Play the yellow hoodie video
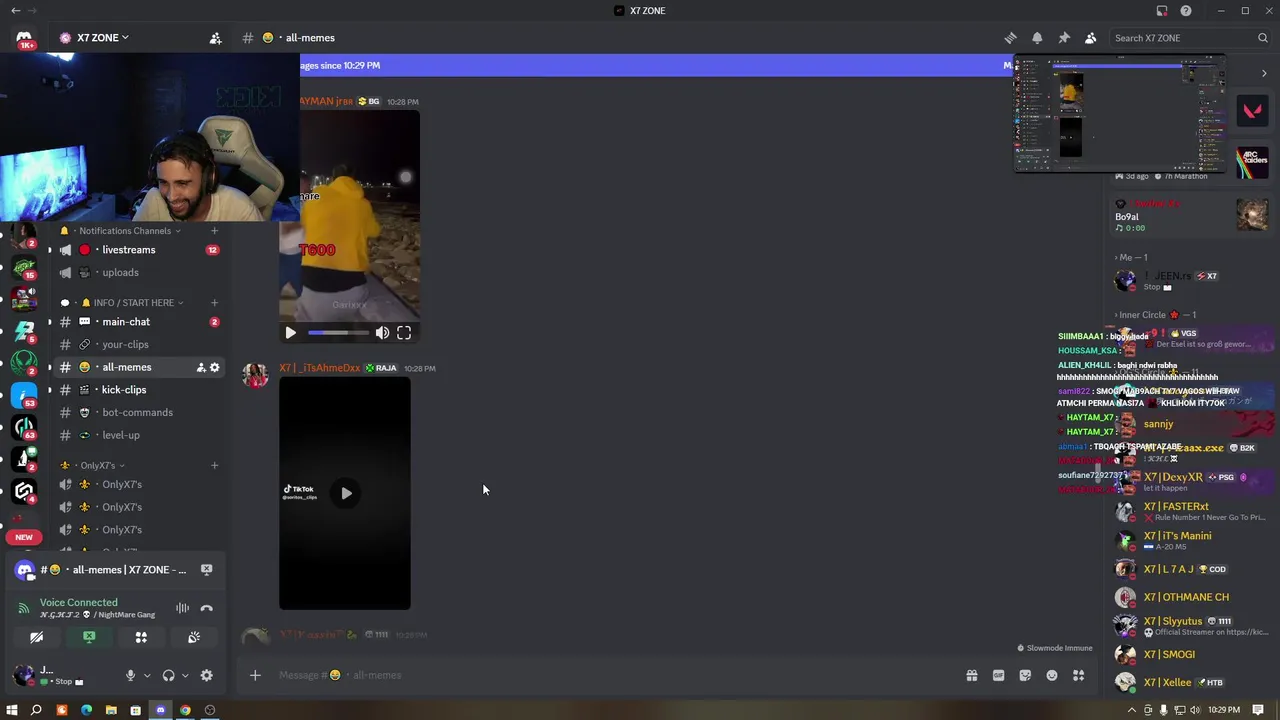The image size is (1280, 720). click(290, 333)
